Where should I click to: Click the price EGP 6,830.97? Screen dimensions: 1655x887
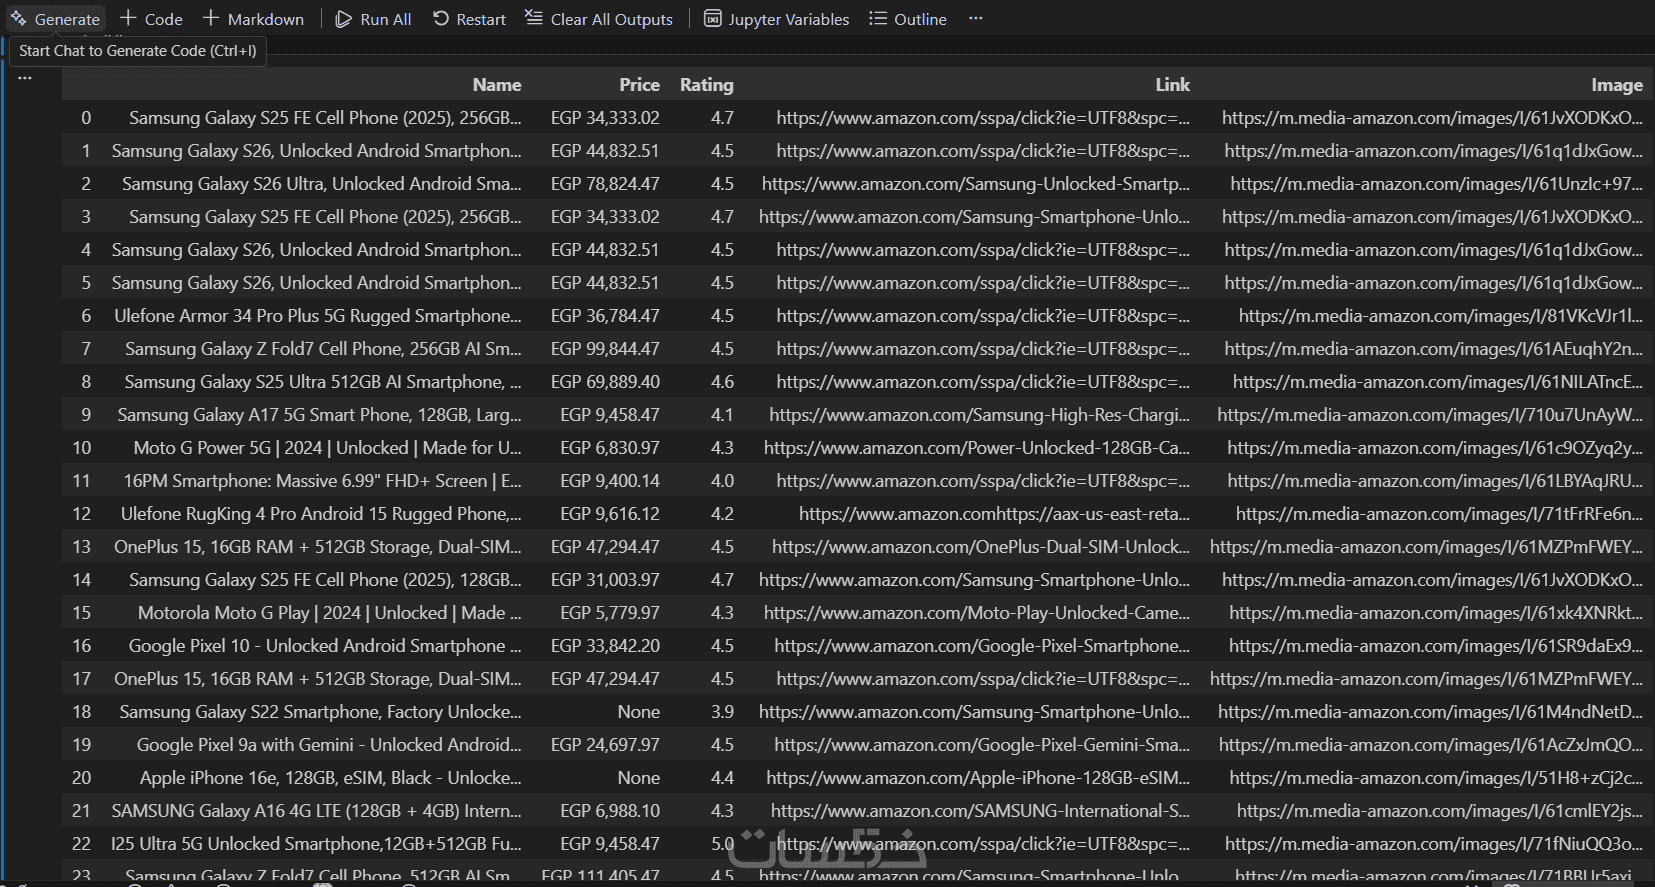click(610, 448)
